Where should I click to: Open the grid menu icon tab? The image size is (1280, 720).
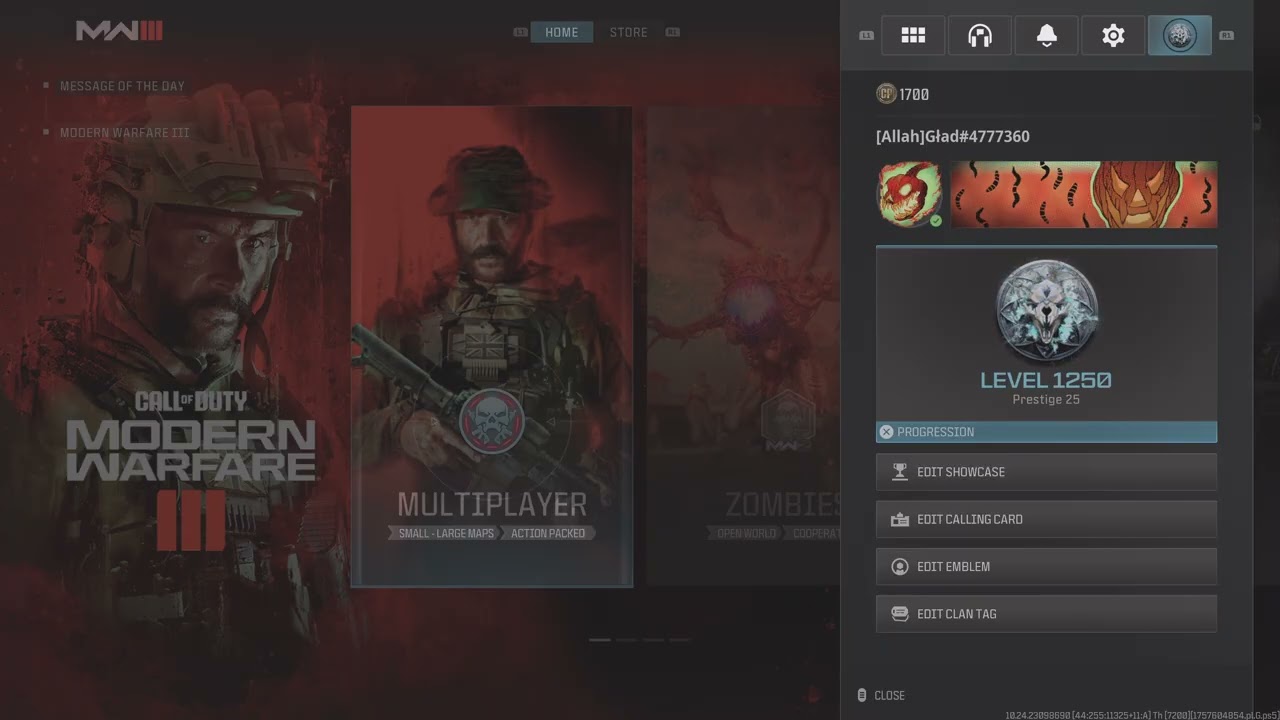913,36
